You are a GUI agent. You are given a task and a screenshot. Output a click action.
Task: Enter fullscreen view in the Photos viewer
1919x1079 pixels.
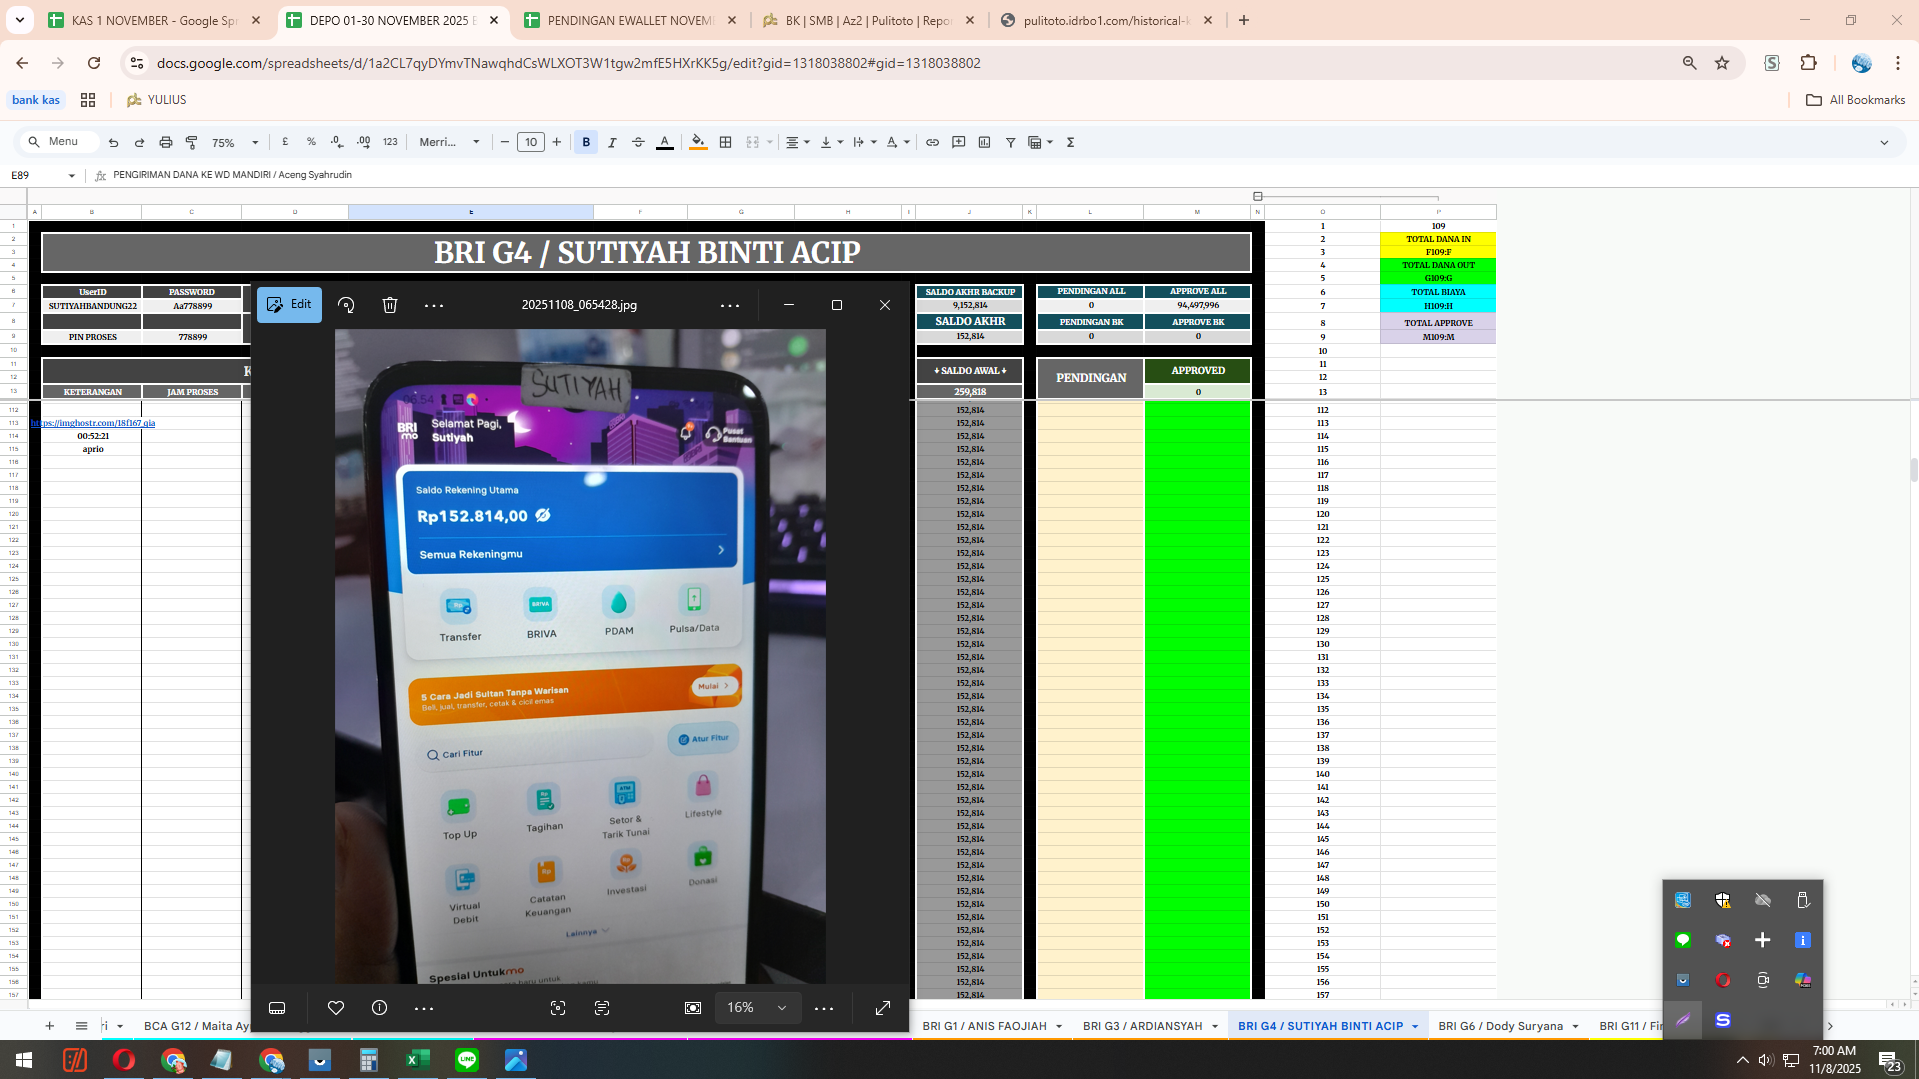(x=883, y=1008)
